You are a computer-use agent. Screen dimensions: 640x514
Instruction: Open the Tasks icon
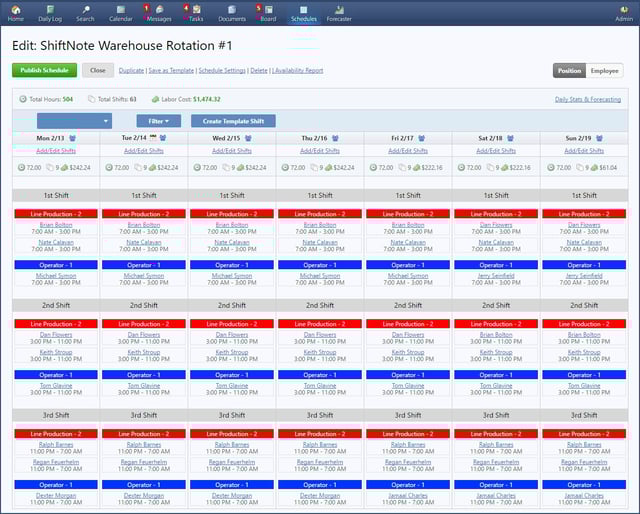[196, 10]
